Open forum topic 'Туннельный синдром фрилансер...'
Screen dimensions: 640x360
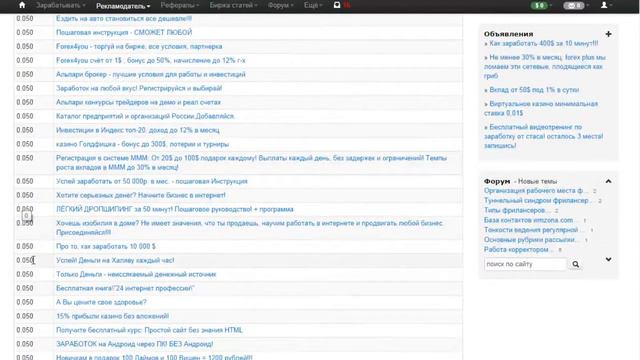click(538, 200)
